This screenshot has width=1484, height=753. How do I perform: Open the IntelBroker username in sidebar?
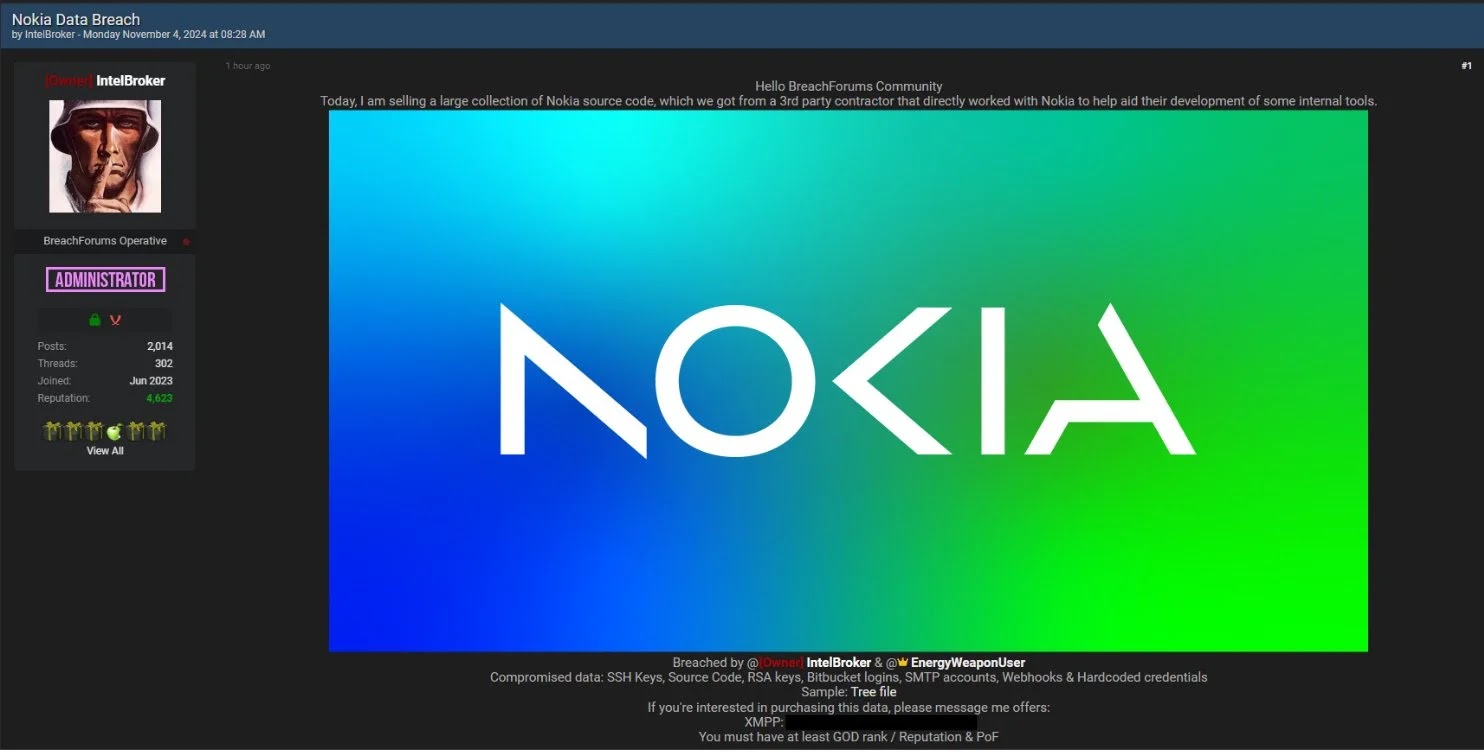(x=130, y=80)
